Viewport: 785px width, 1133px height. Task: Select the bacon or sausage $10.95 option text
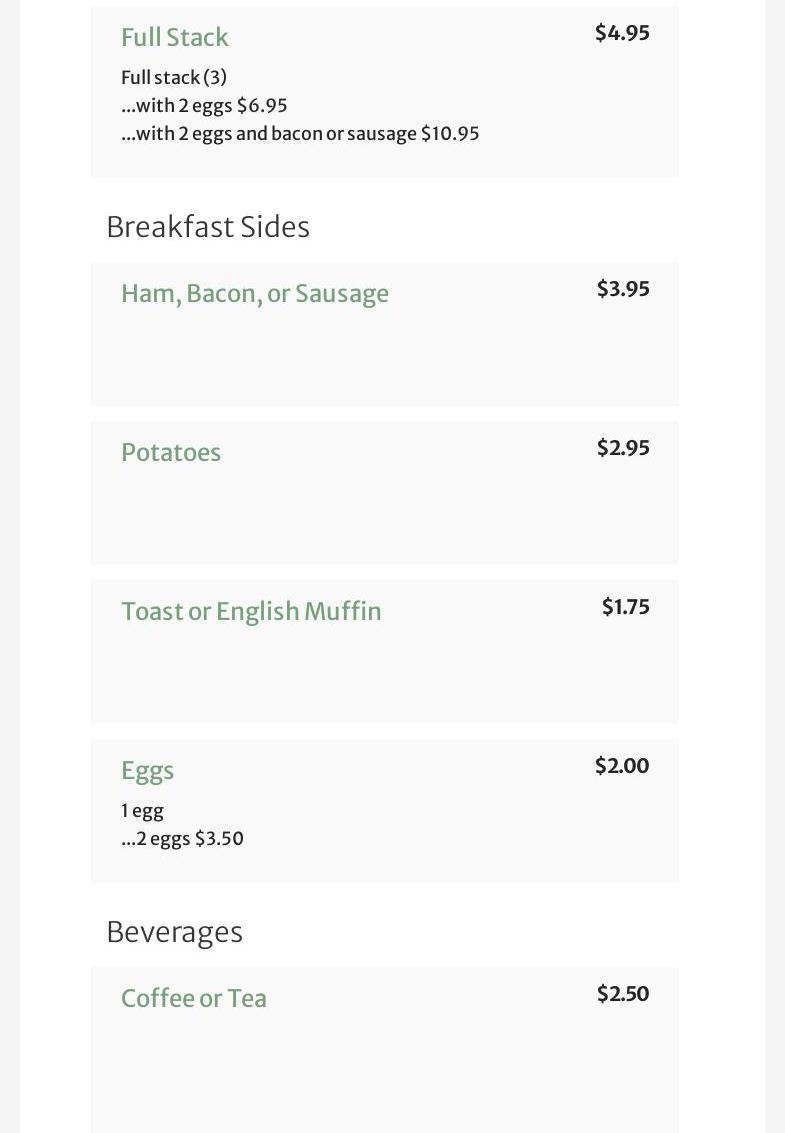[x=300, y=133]
